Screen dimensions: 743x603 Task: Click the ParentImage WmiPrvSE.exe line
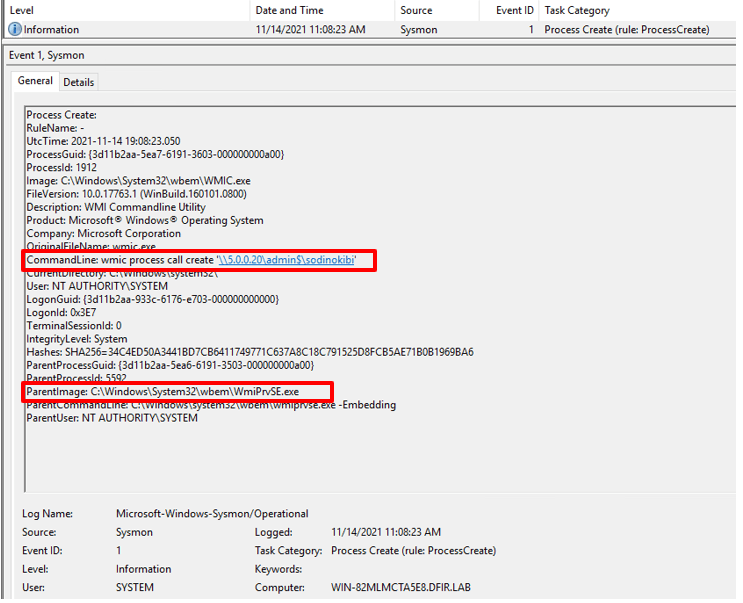click(x=177, y=391)
